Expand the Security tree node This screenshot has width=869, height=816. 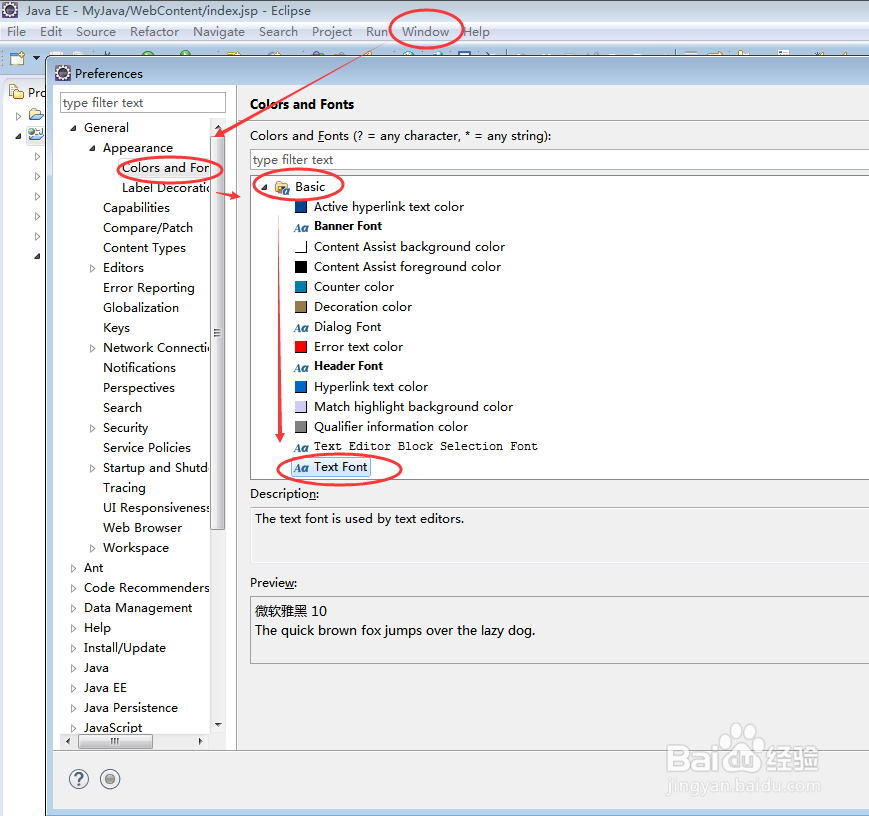pos(93,428)
